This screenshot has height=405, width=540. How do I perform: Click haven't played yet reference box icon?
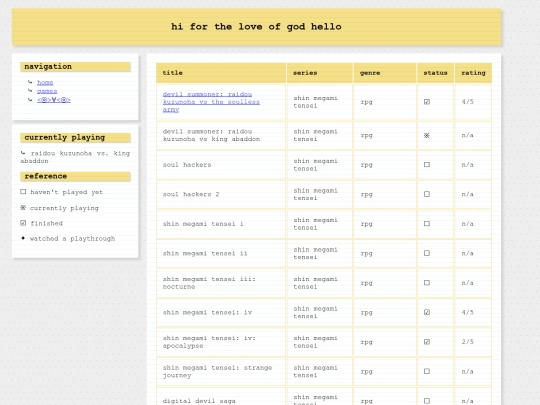point(23,192)
